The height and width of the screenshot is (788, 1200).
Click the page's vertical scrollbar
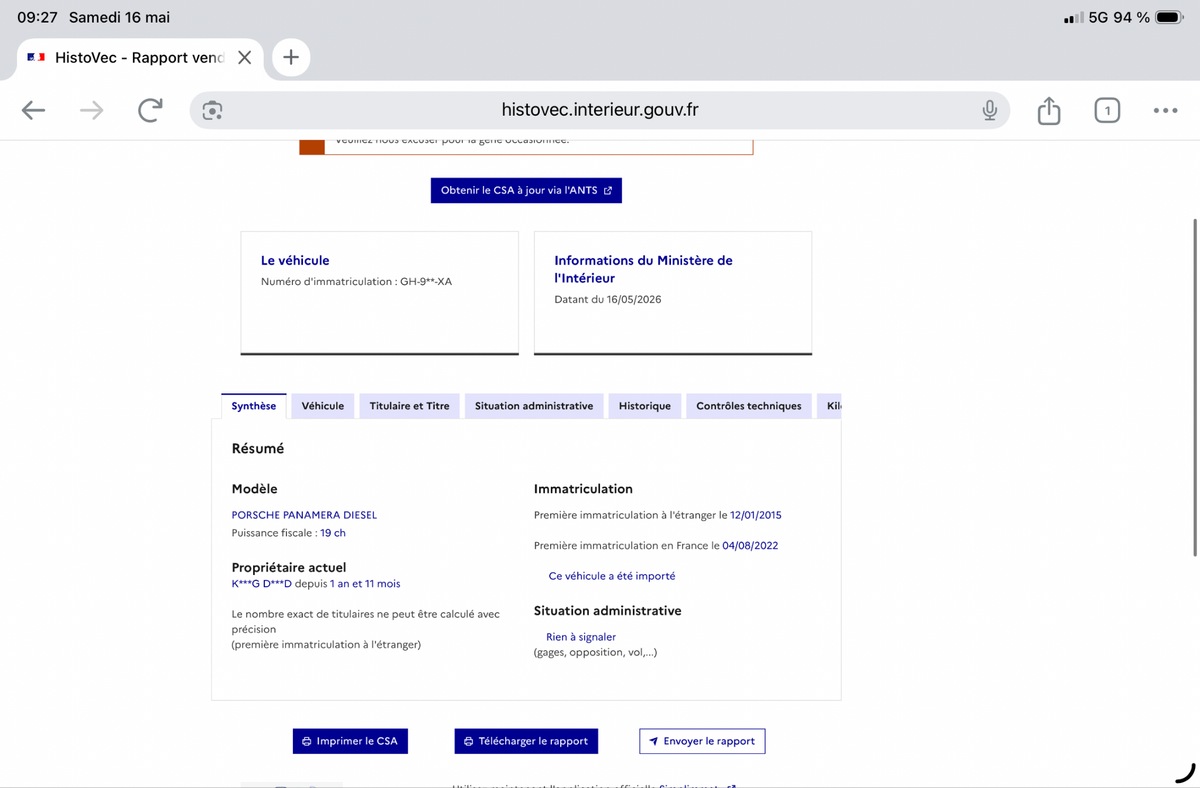[1195, 388]
